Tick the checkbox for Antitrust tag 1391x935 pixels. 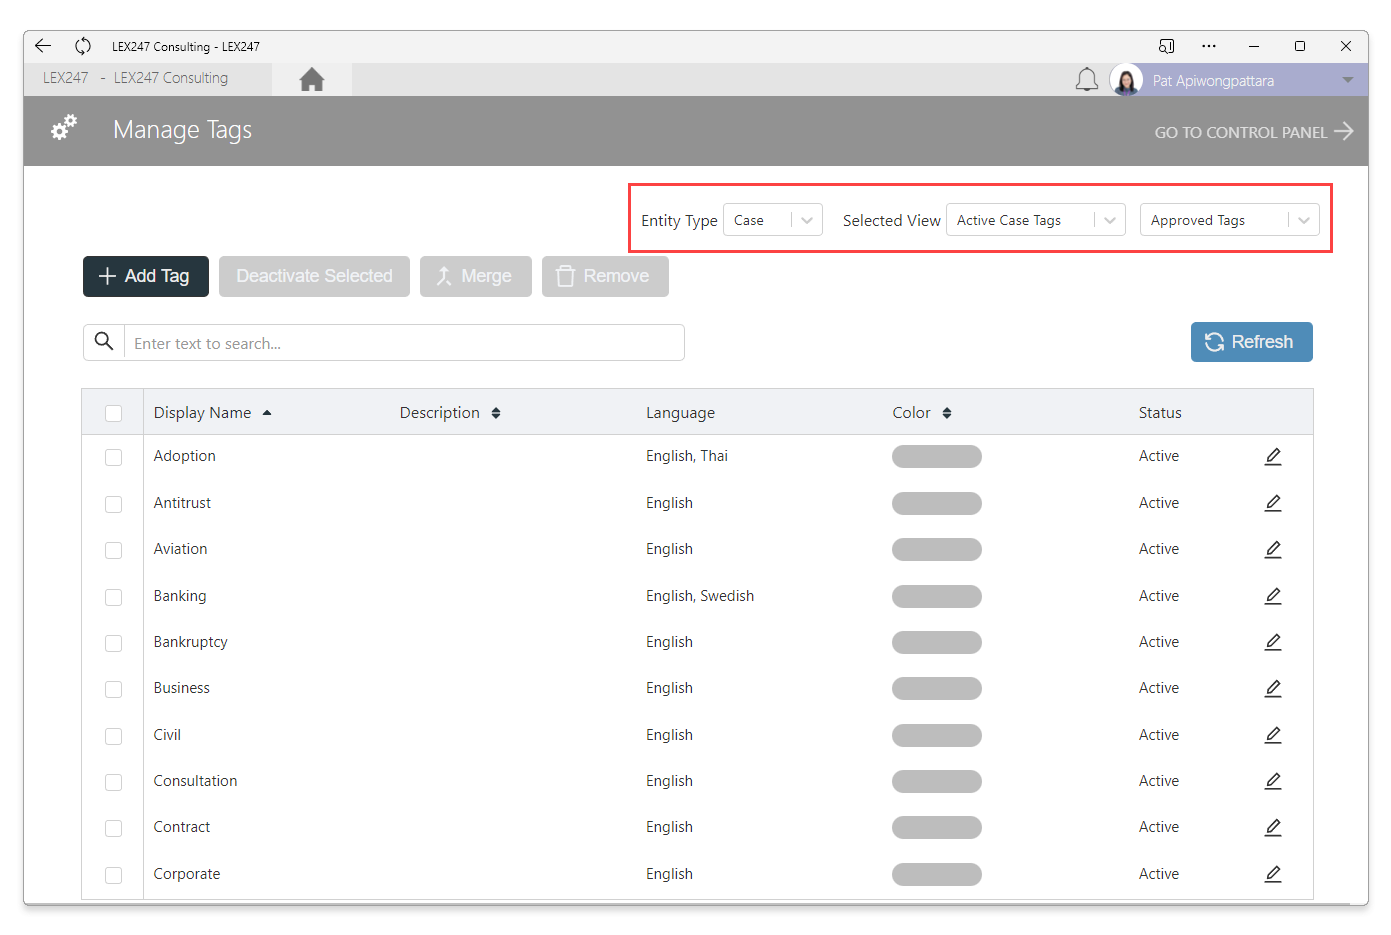114,504
